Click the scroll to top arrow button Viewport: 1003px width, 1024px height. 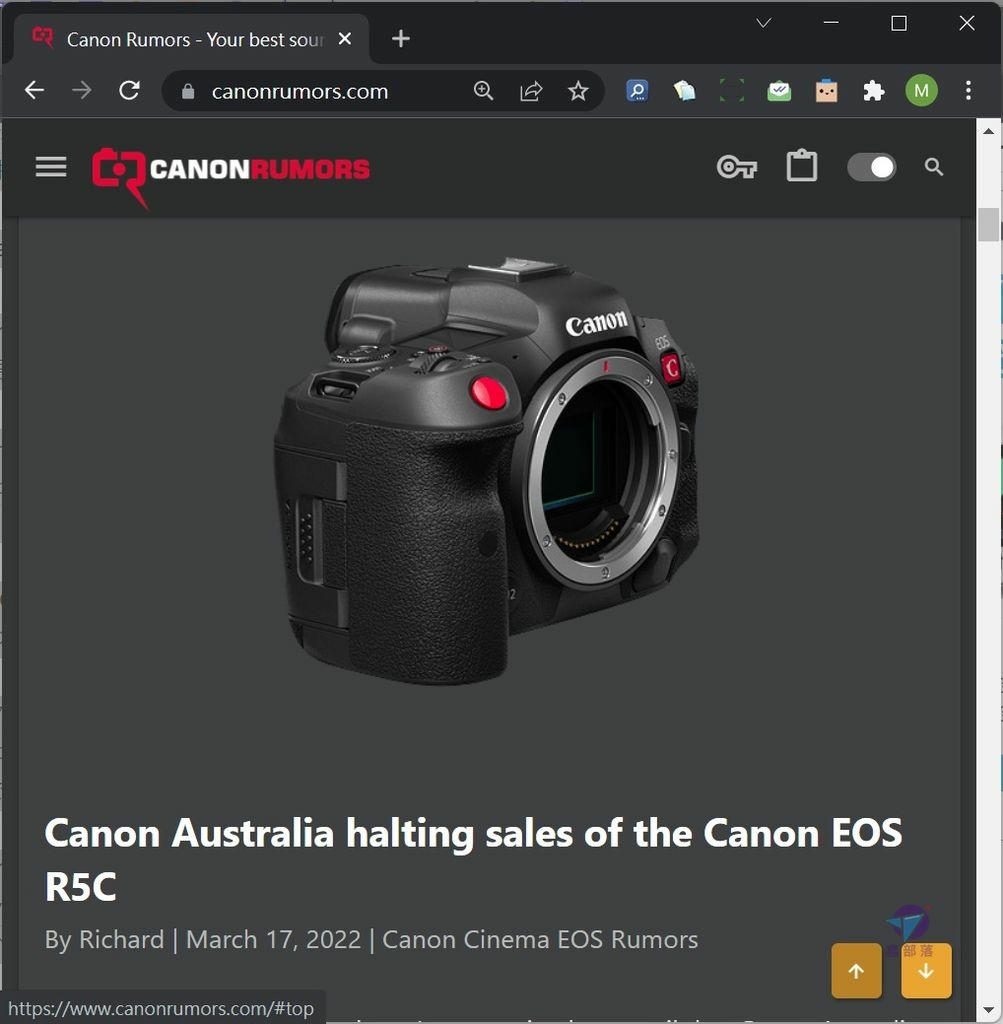(x=856, y=970)
